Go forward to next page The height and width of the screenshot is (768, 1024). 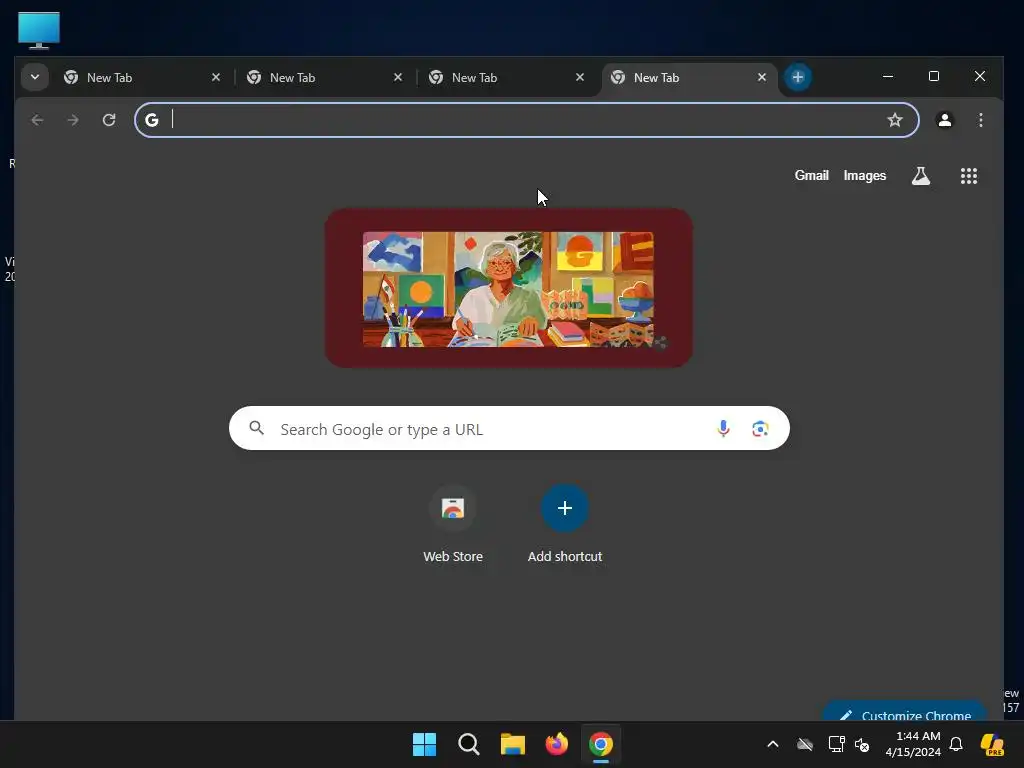73,120
